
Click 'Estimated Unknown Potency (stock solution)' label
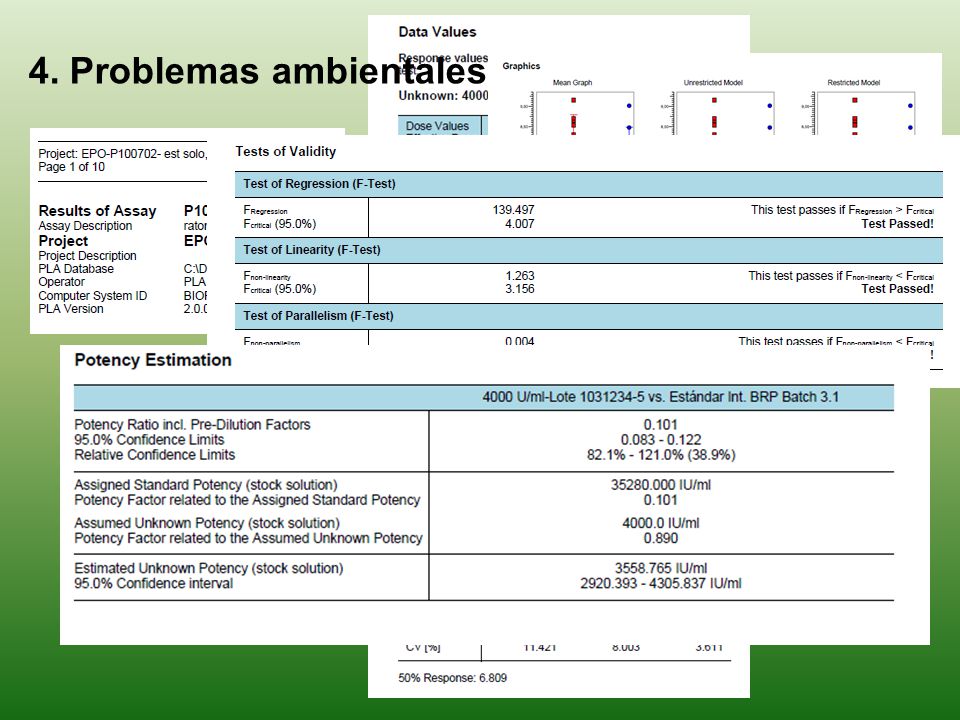209,568
